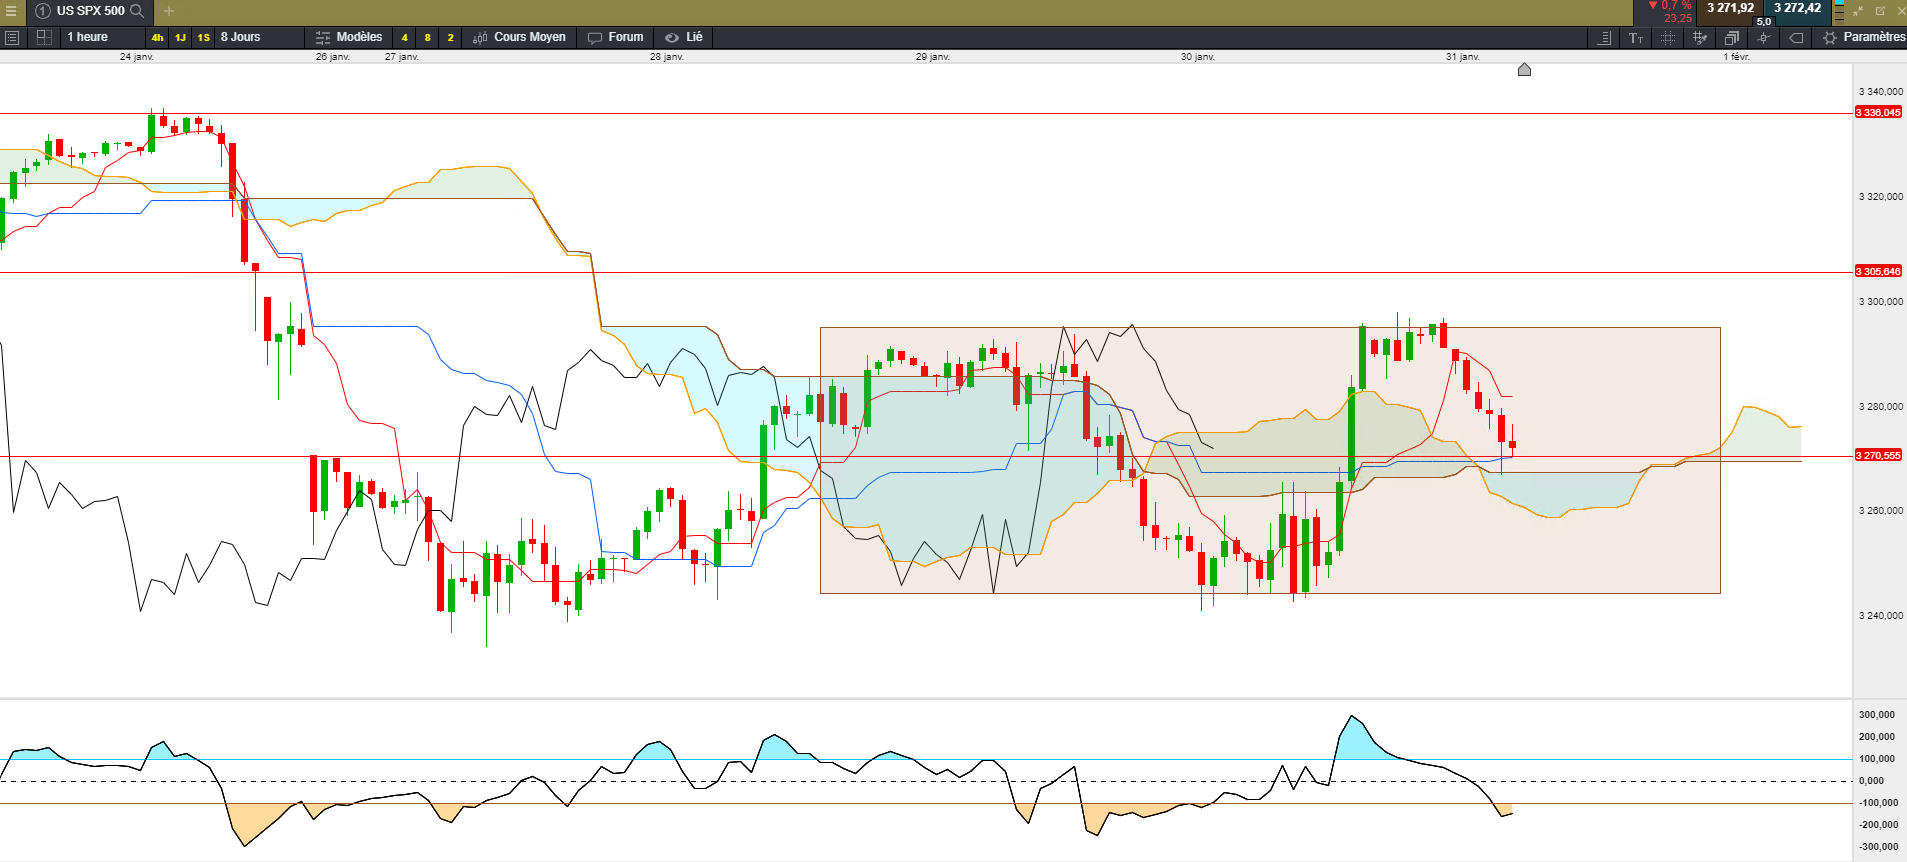1907x862 pixels.
Task: Click the 300,000 indicator scale label
Action: click(x=1877, y=715)
